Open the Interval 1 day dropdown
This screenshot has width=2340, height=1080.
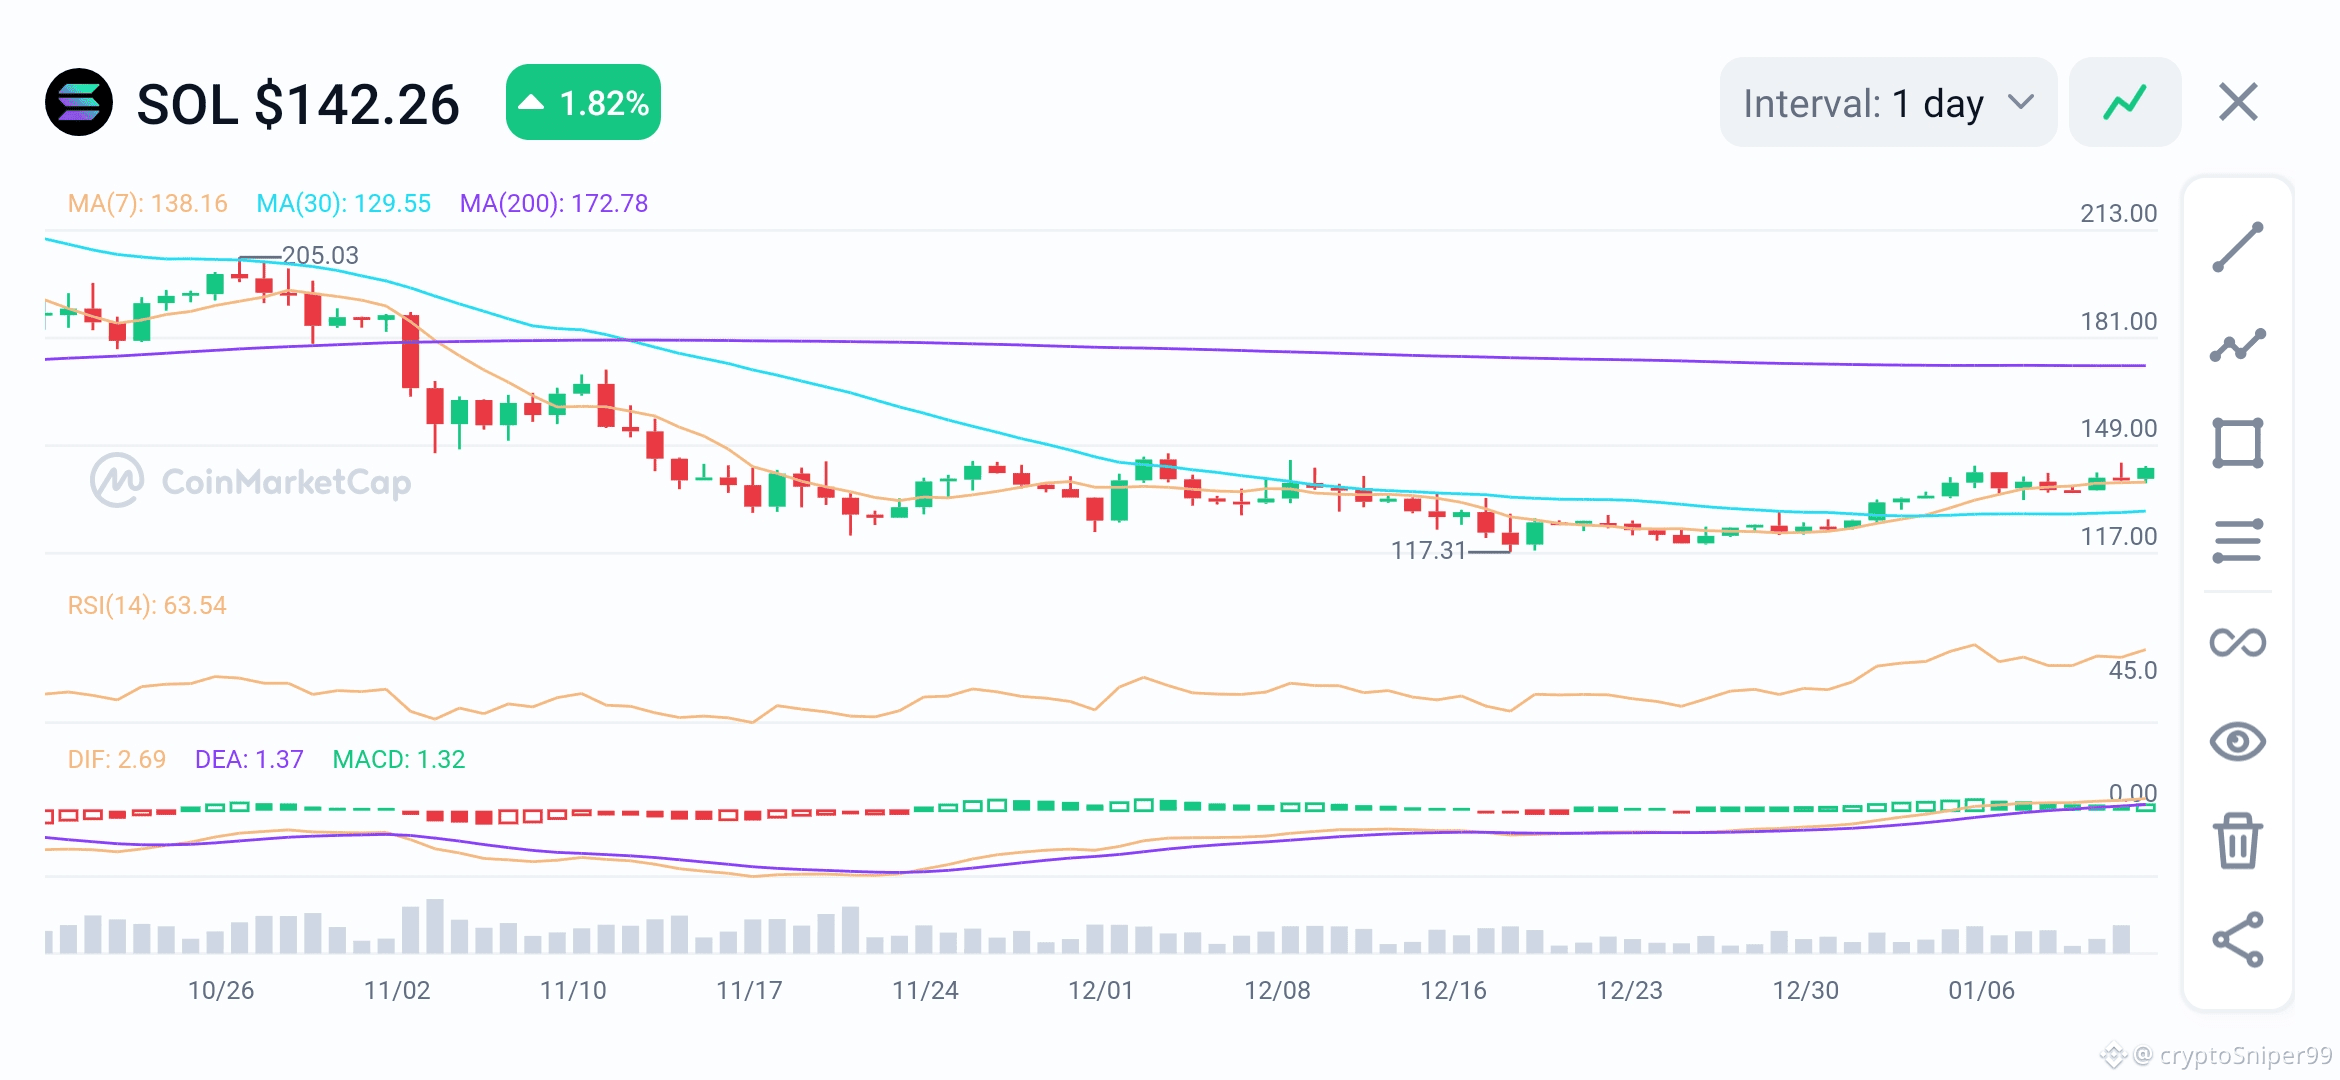[1886, 103]
